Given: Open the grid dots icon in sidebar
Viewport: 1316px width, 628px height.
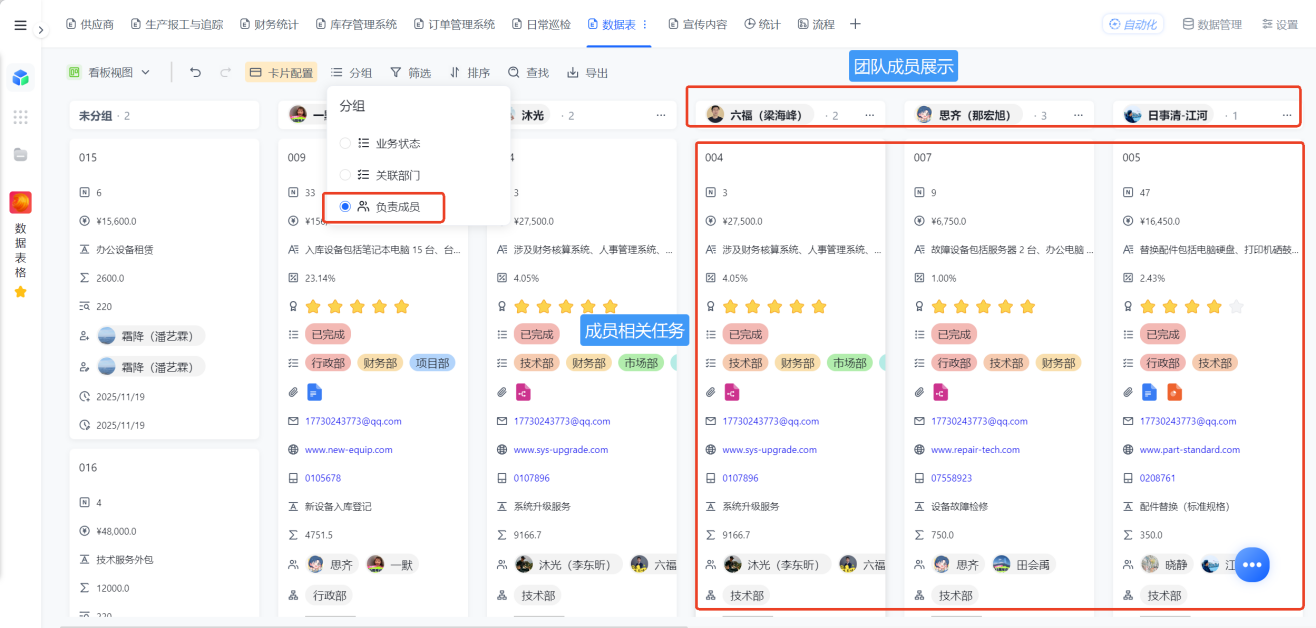Looking at the screenshot, I should (20, 117).
